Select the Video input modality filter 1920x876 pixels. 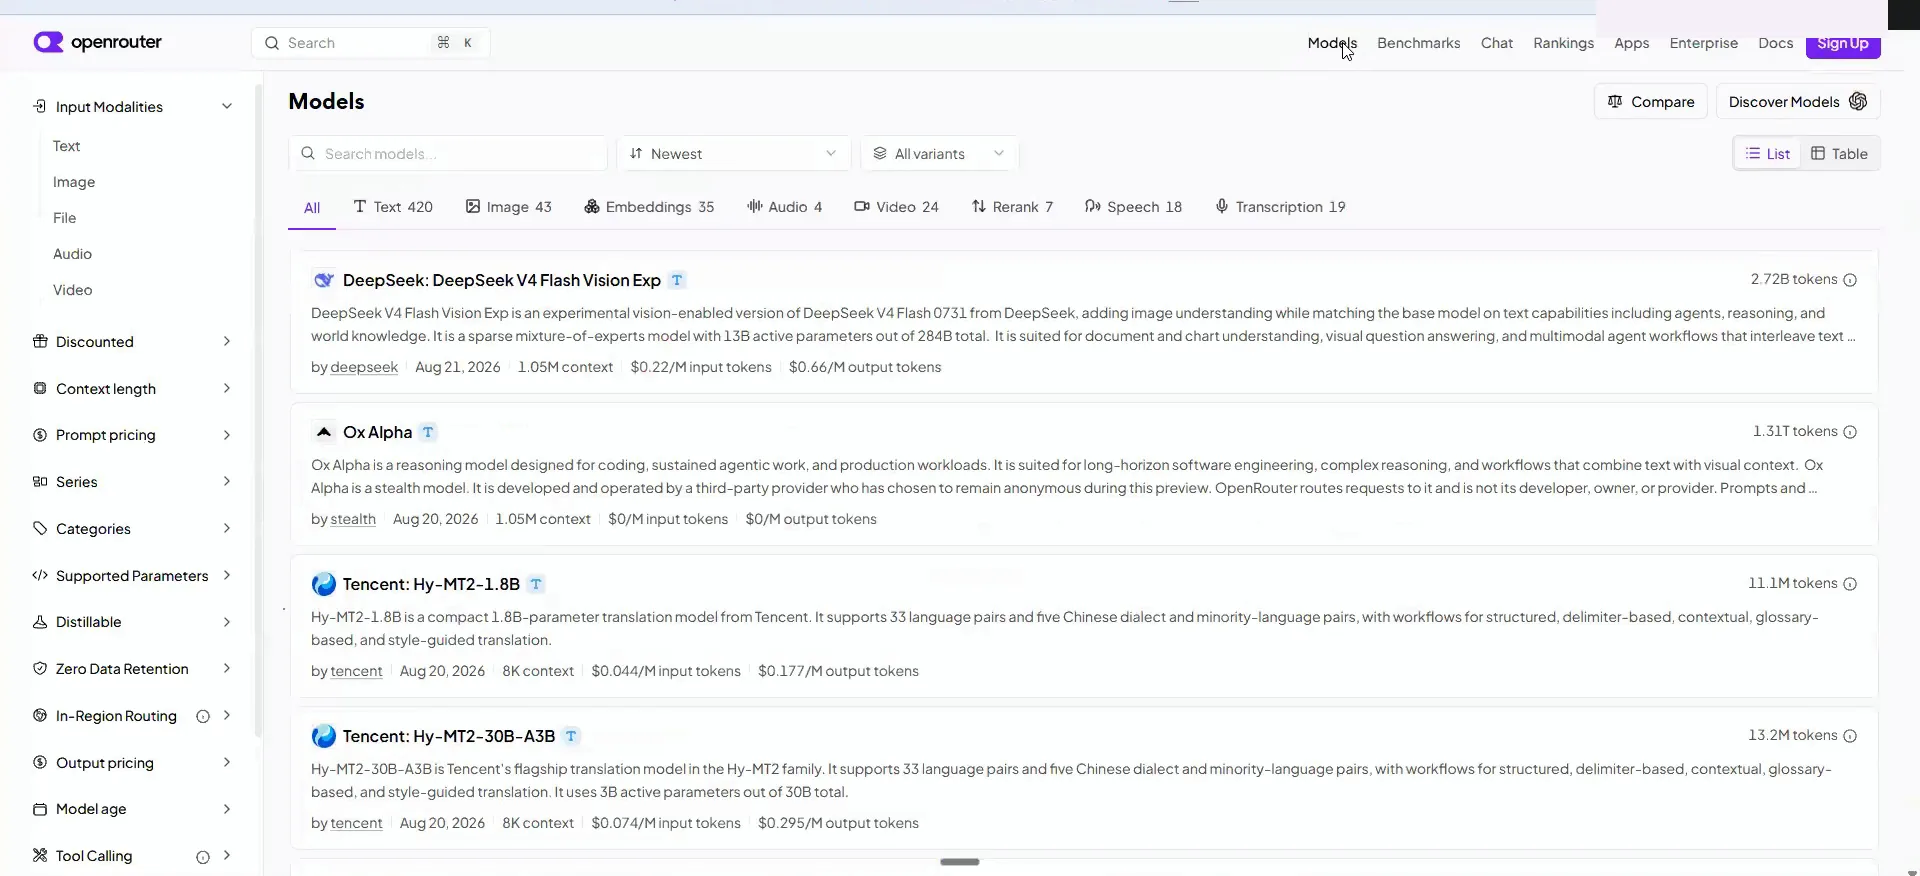[x=73, y=290]
